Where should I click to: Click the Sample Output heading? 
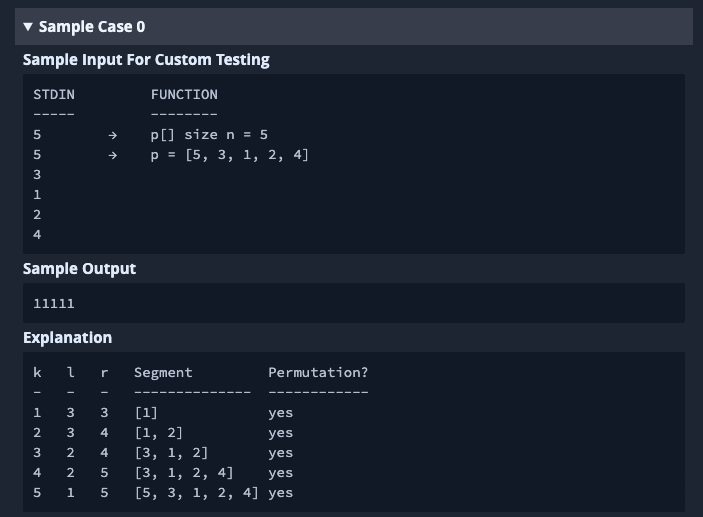click(79, 269)
